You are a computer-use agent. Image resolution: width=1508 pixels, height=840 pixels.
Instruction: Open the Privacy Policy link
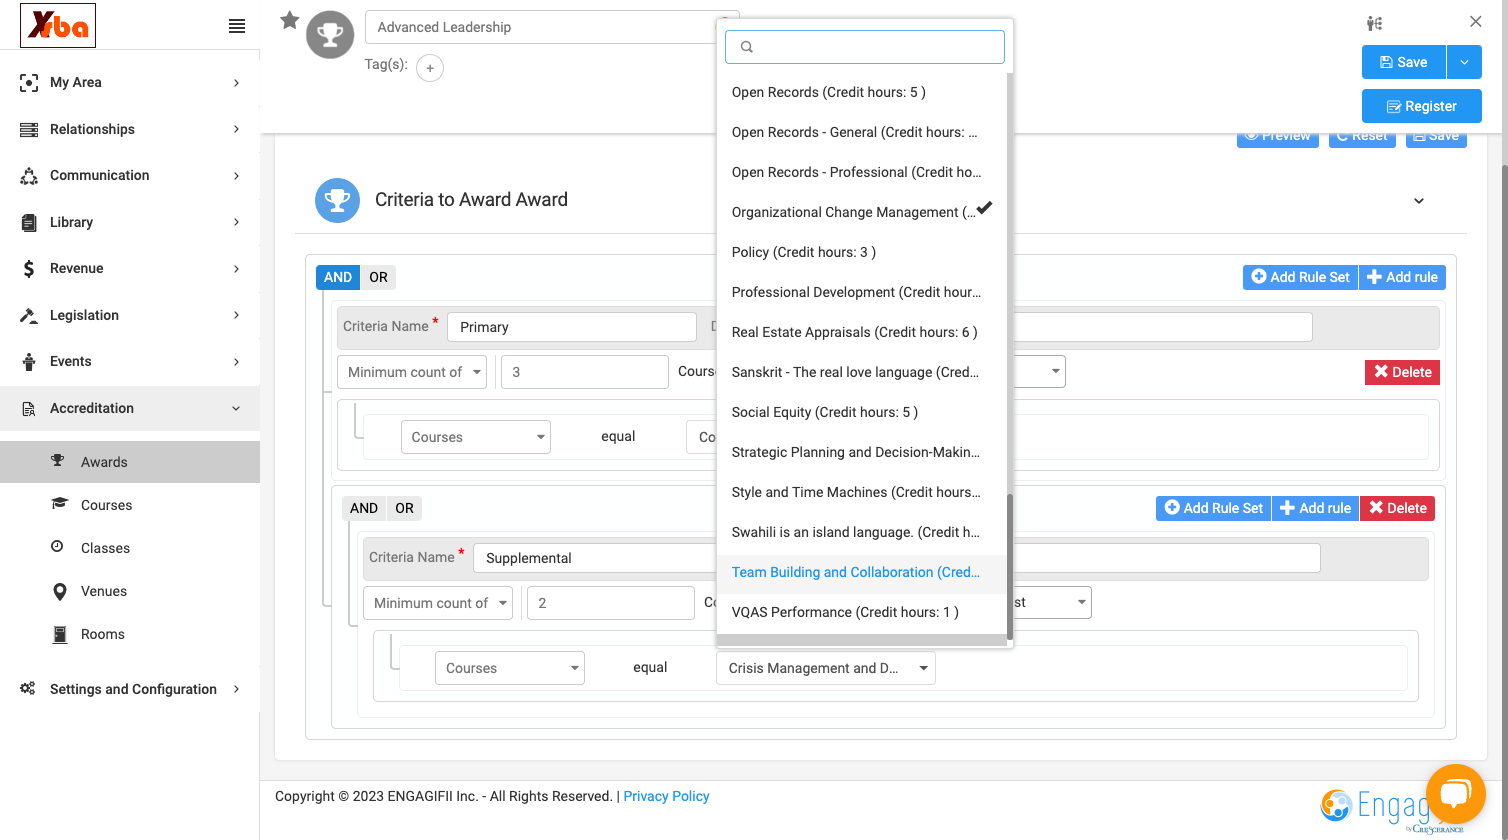666,796
